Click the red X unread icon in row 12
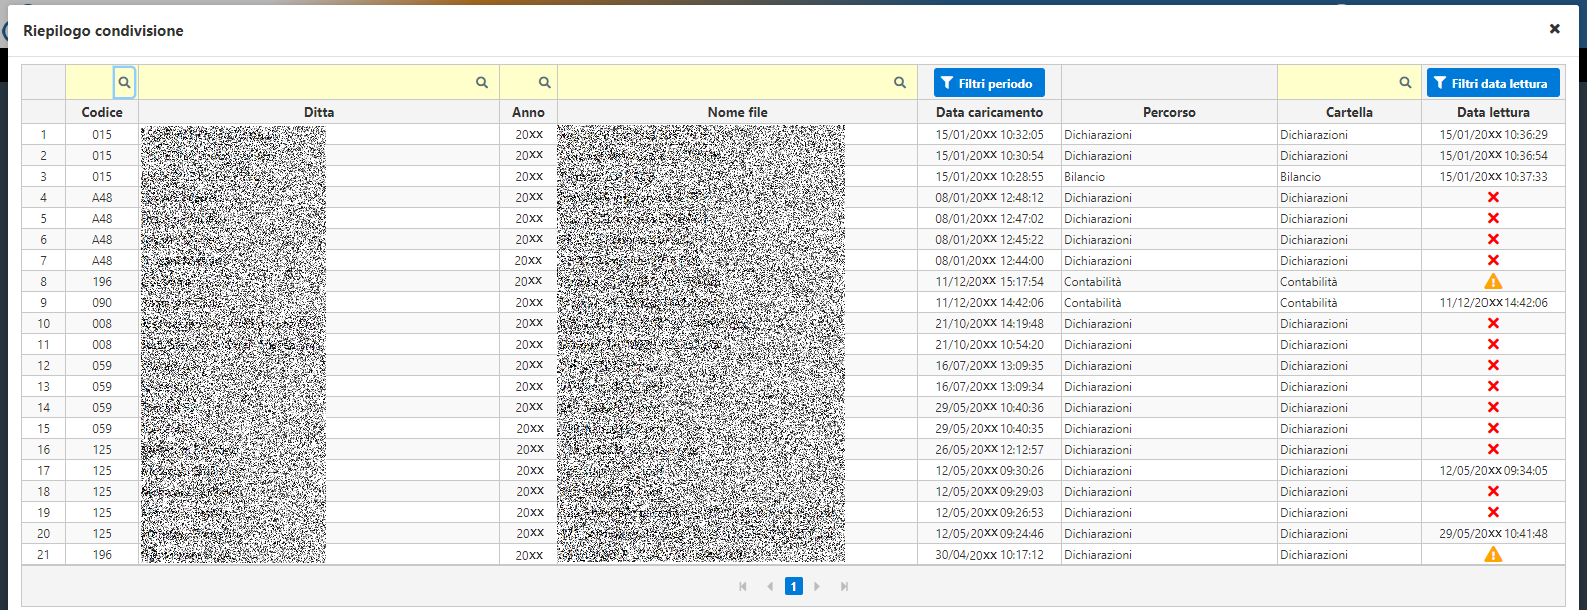Viewport: 1587px width, 610px height. pos(1493,365)
